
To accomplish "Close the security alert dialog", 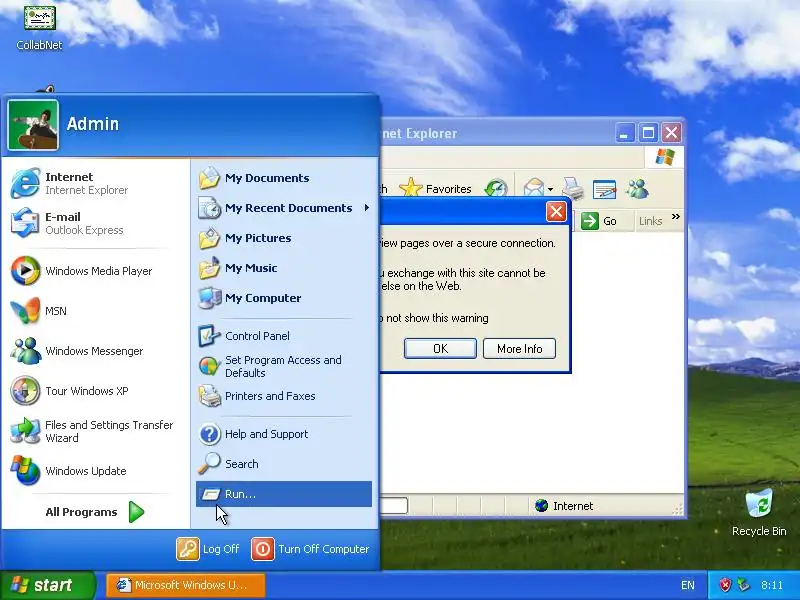I will coord(556,211).
